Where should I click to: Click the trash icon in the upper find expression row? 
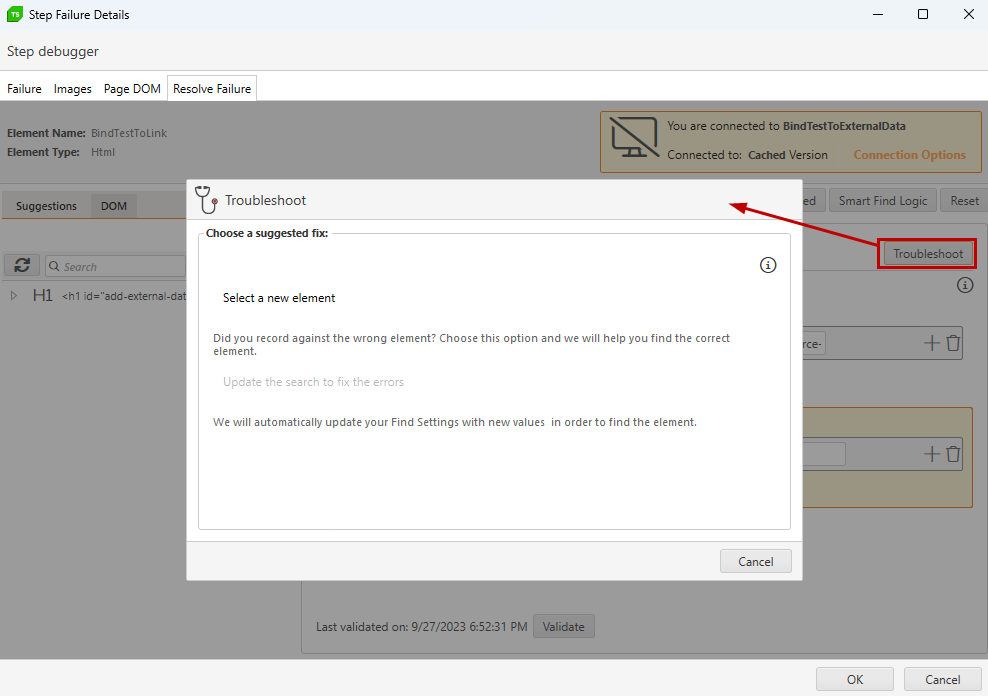coord(953,343)
